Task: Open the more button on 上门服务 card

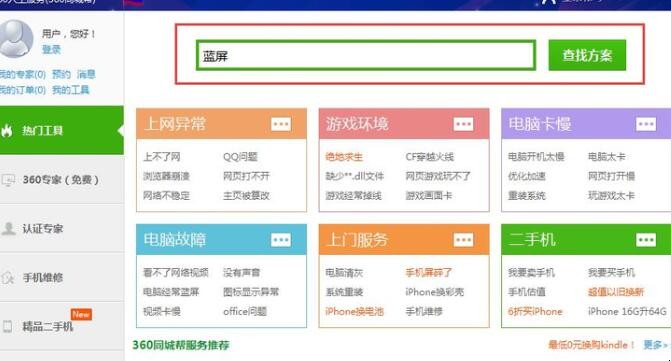Action: pyautogui.click(x=463, y=240)
